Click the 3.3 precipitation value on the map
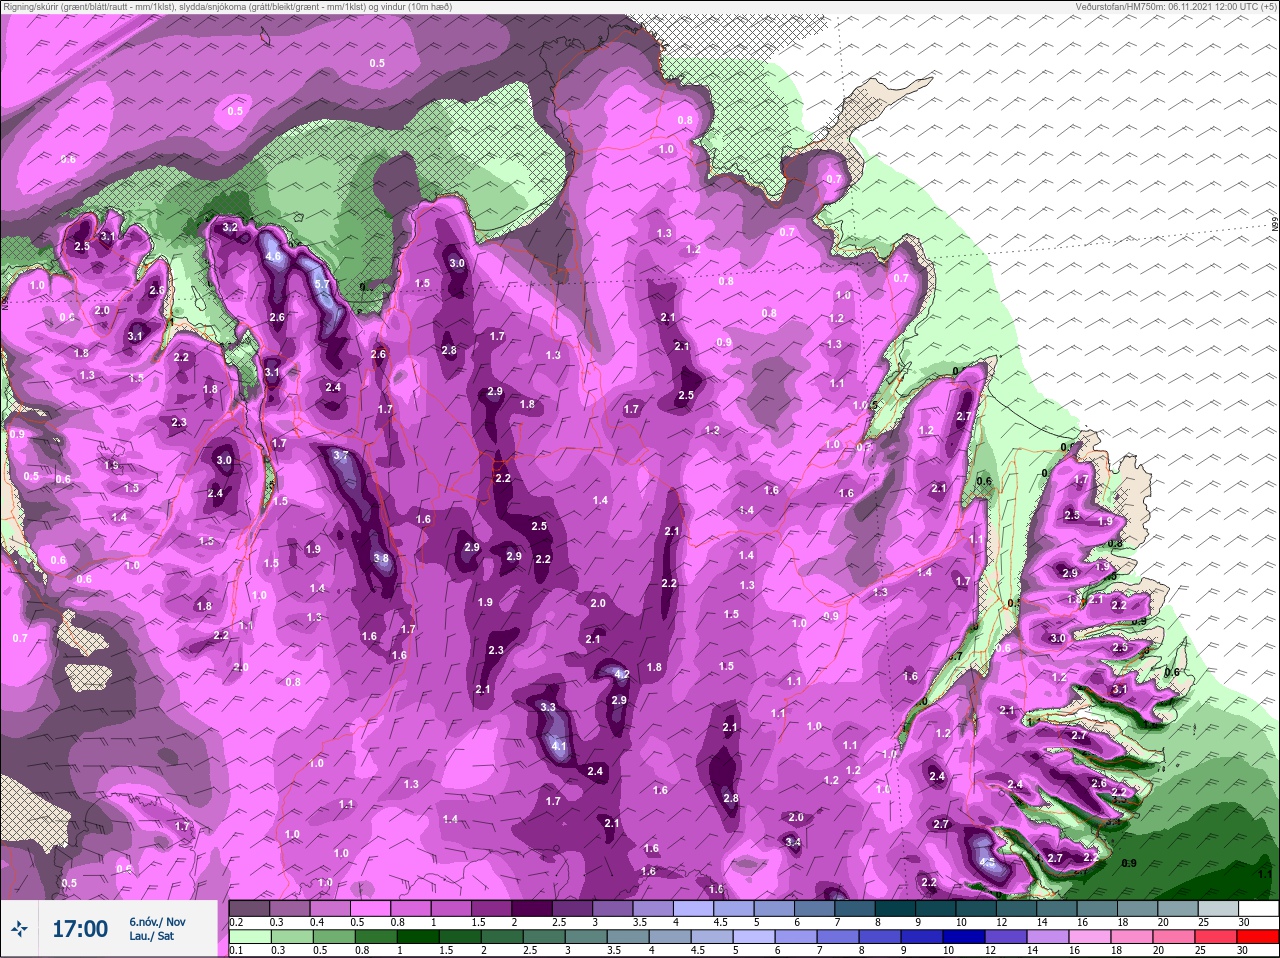1280x958 pixels. pyautogui.click(x=547, y=707)
